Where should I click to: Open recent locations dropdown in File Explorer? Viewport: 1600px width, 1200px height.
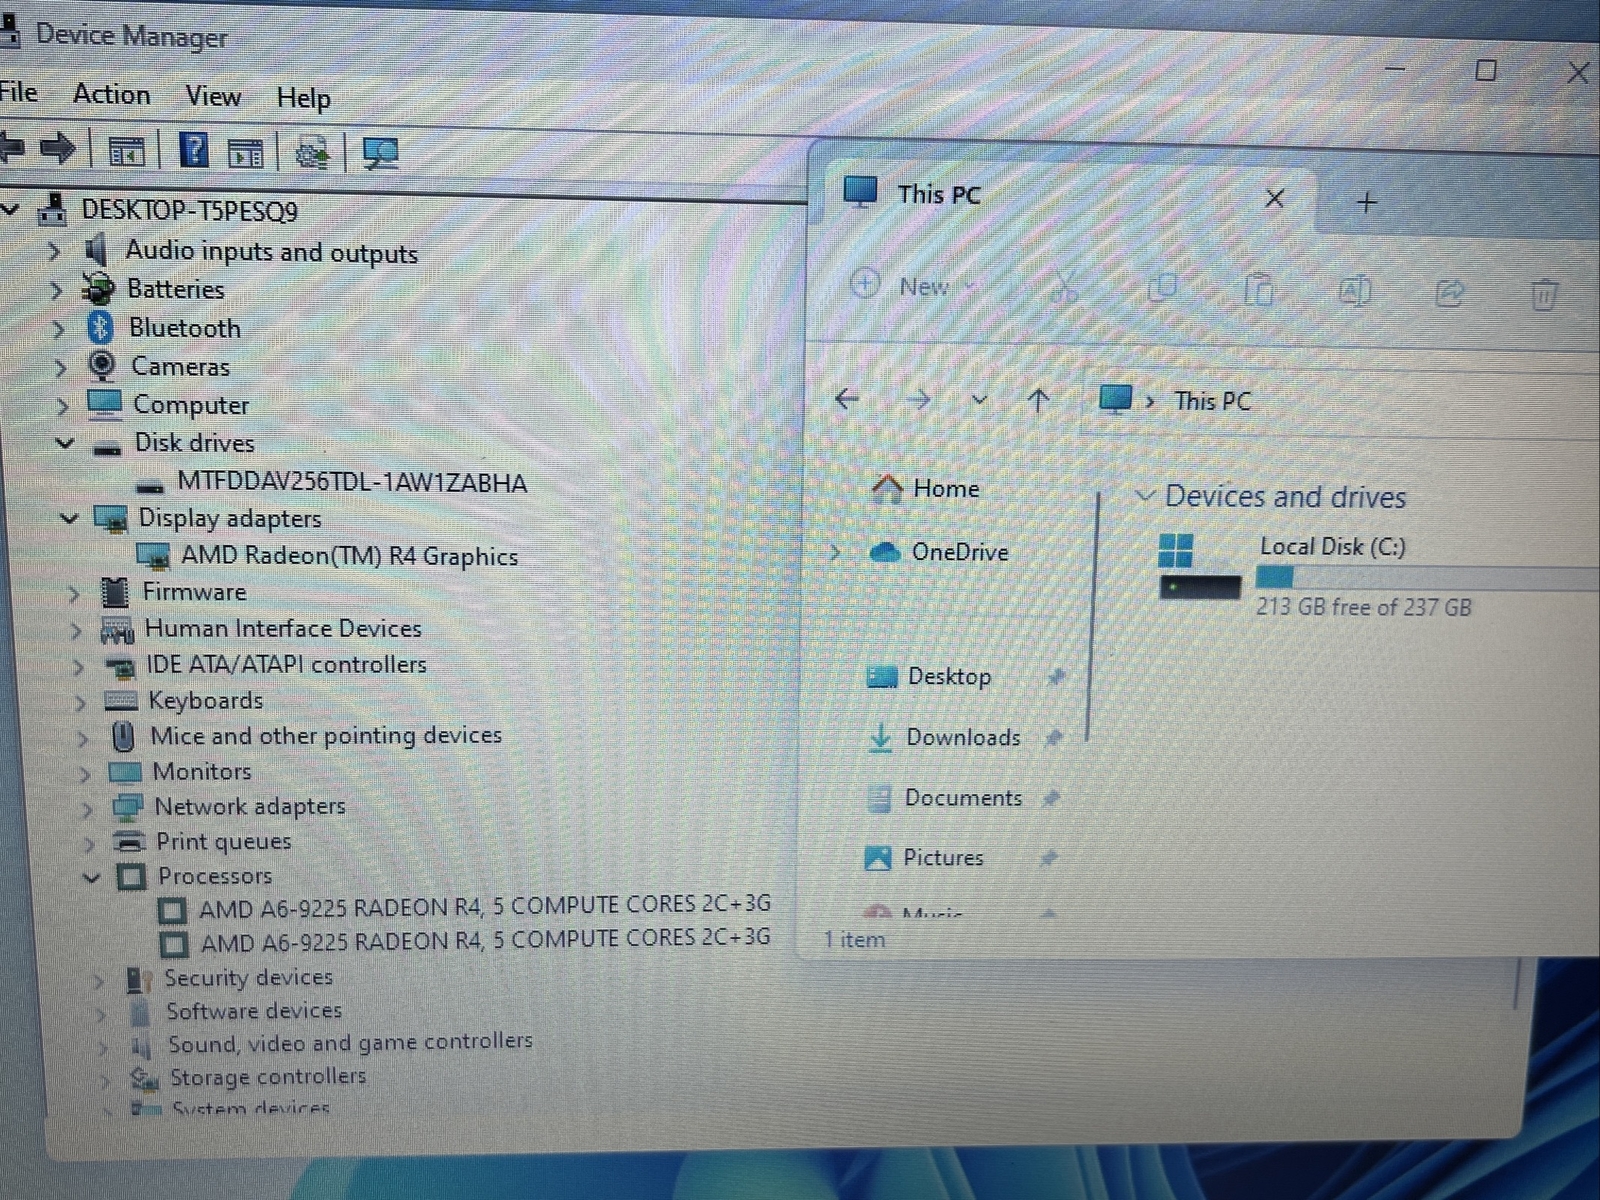(x=979, y=400)
